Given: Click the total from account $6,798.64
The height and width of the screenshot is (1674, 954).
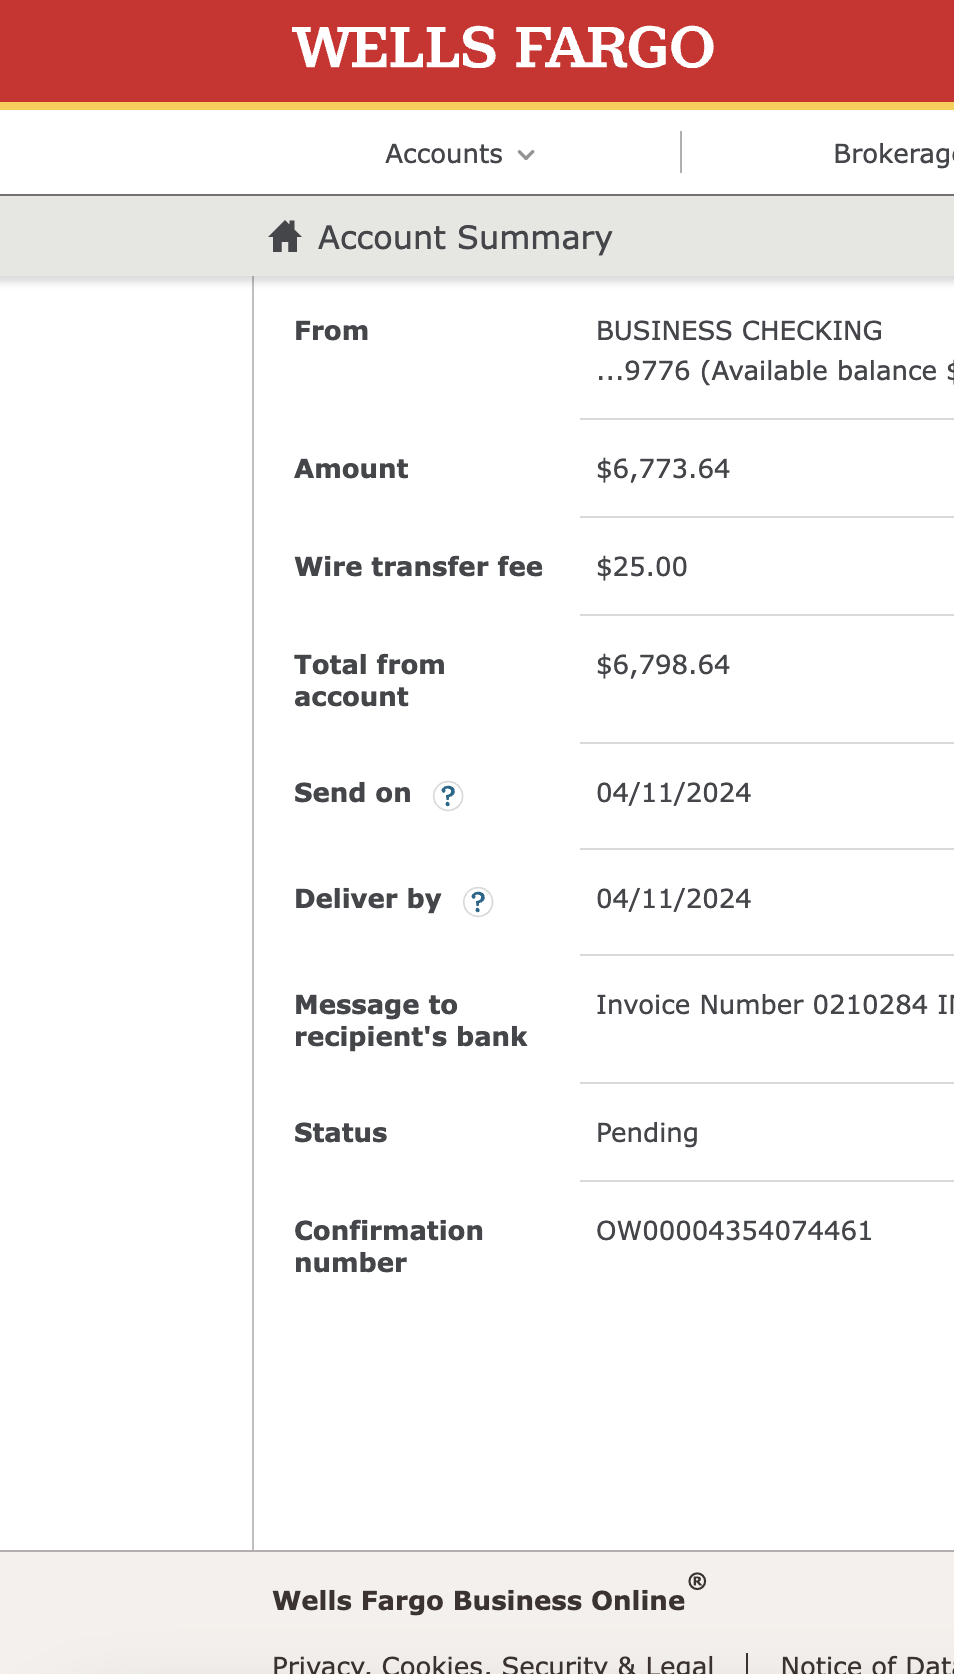Looking at the screenshot, I should coord(663,665).
